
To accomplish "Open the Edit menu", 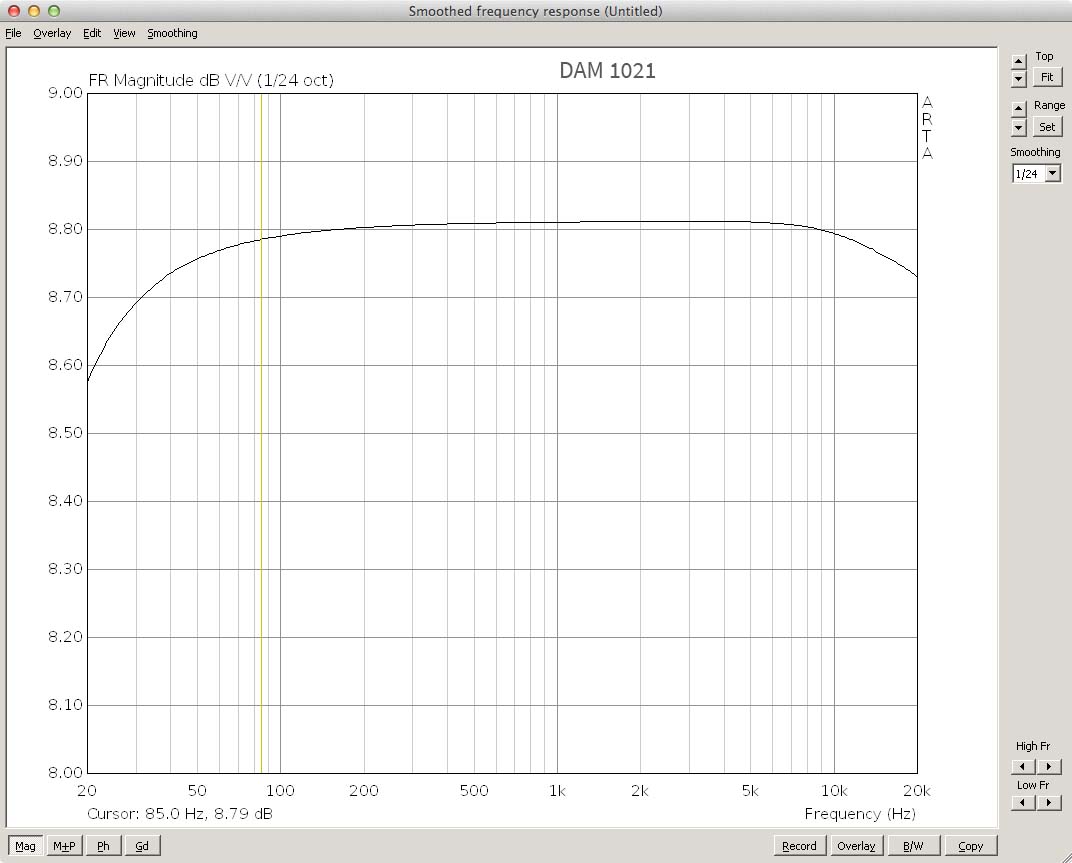I will coord(92,33).
